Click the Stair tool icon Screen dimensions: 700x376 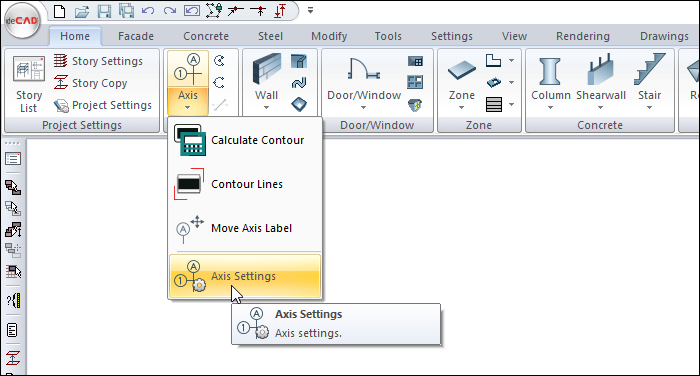[x=649, y=70]
